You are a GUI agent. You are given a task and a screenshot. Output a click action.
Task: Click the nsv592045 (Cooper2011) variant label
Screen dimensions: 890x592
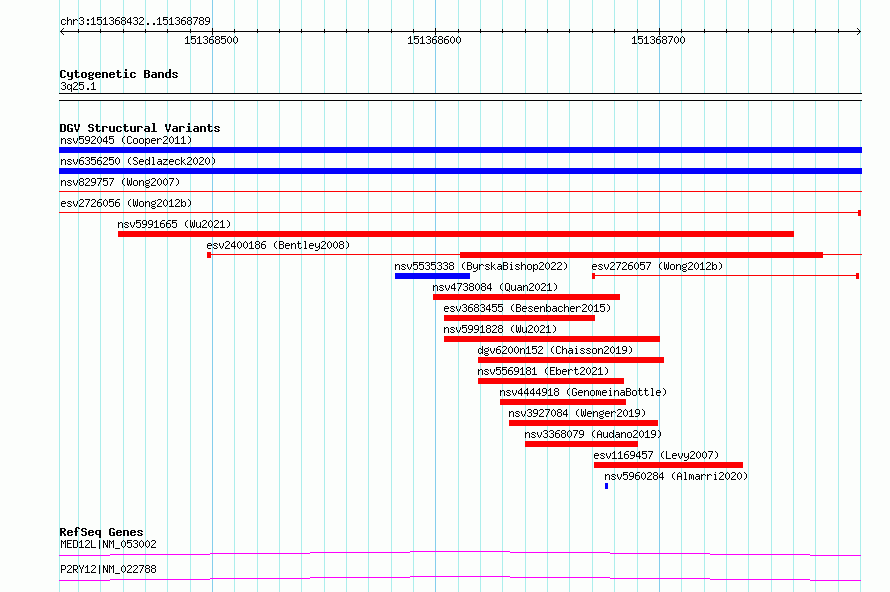pyautogui.click(x=126, y=140)
